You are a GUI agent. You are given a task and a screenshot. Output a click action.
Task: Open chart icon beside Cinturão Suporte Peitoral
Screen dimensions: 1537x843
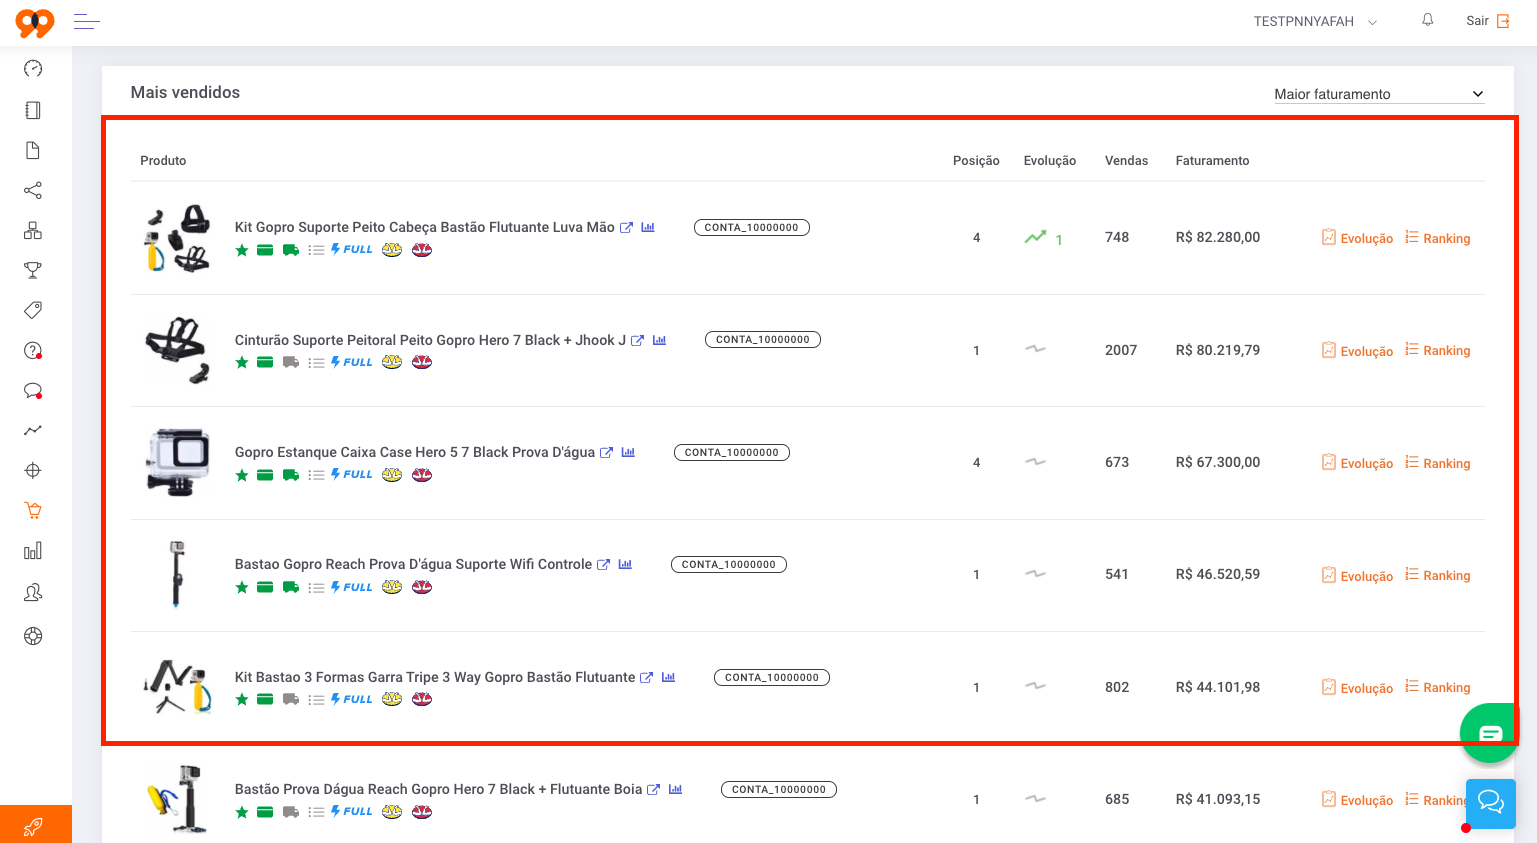659,340
